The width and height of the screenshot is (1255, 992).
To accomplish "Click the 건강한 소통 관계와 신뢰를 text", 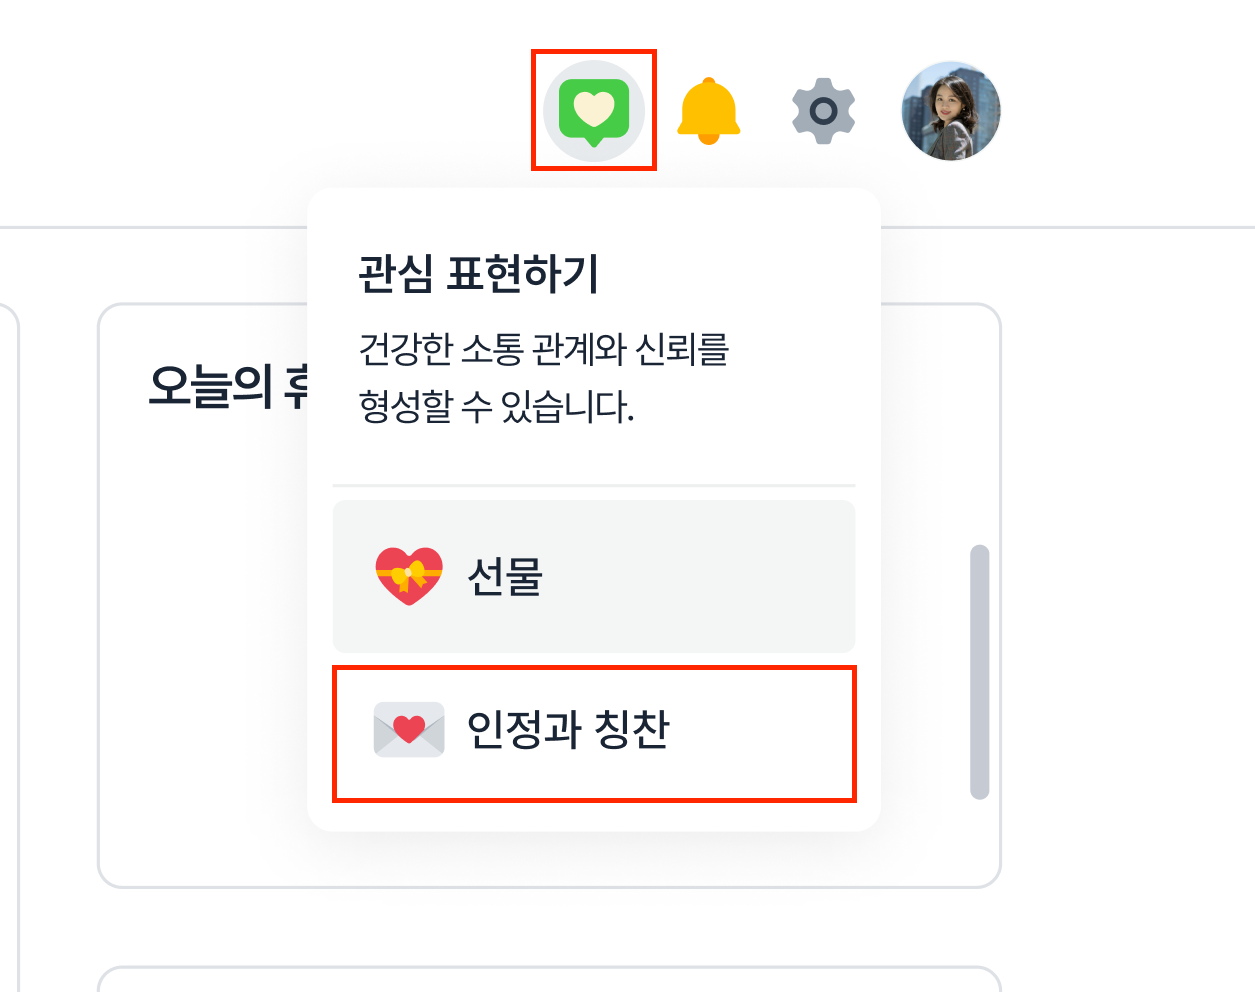I will (543, 349).
